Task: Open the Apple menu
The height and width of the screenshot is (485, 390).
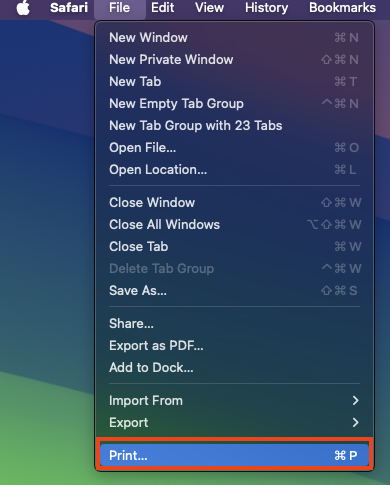Action: pos(23,8)
